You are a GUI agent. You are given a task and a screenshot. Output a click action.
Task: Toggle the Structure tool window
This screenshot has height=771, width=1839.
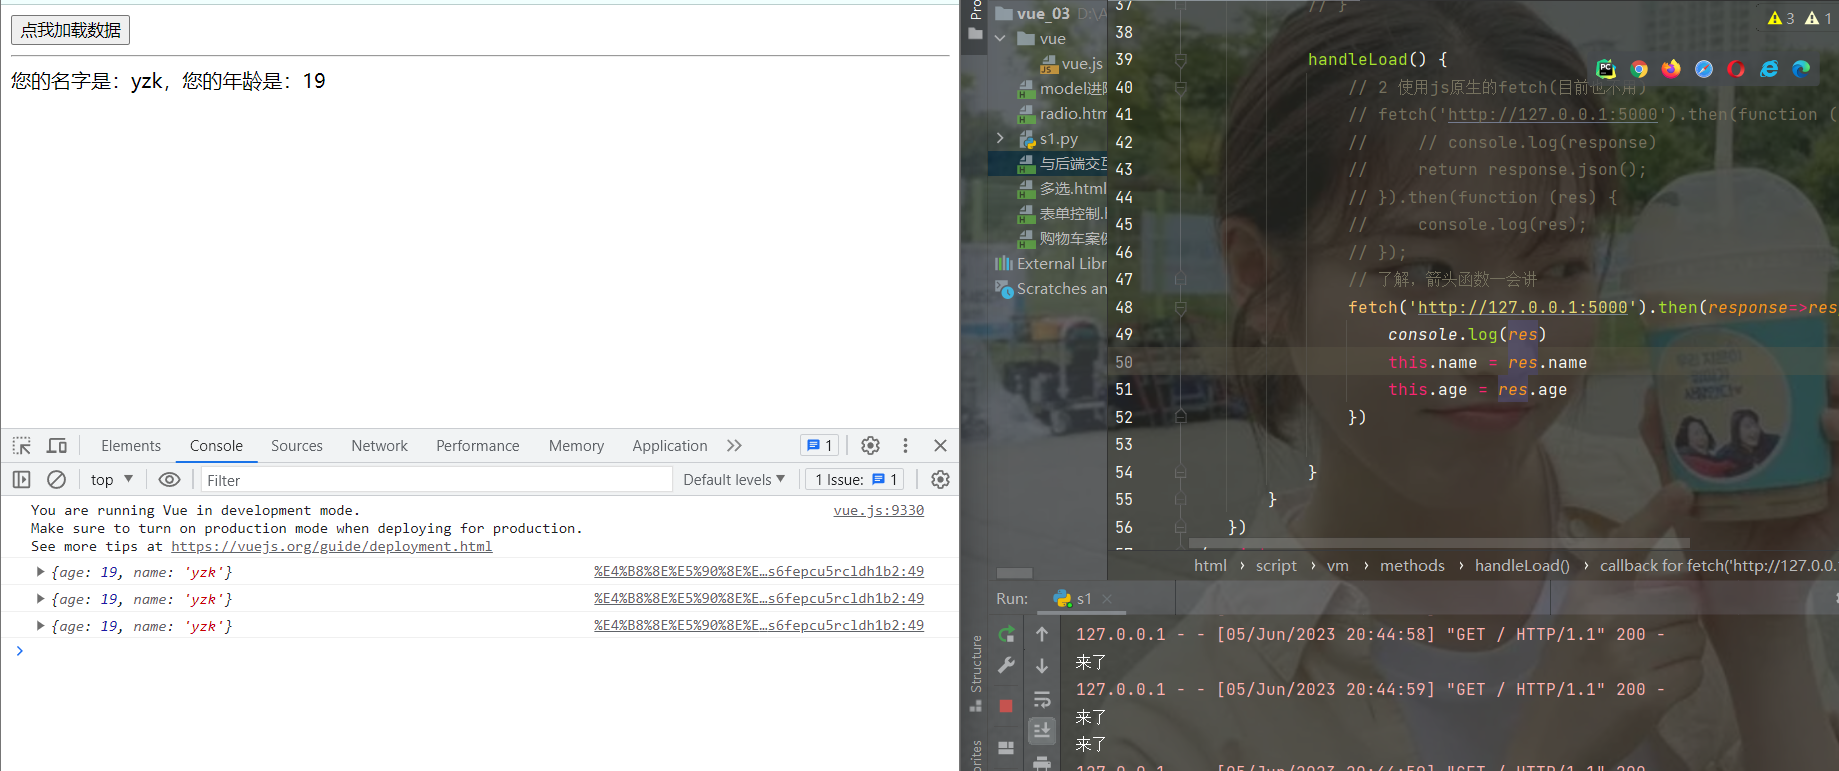976,672
